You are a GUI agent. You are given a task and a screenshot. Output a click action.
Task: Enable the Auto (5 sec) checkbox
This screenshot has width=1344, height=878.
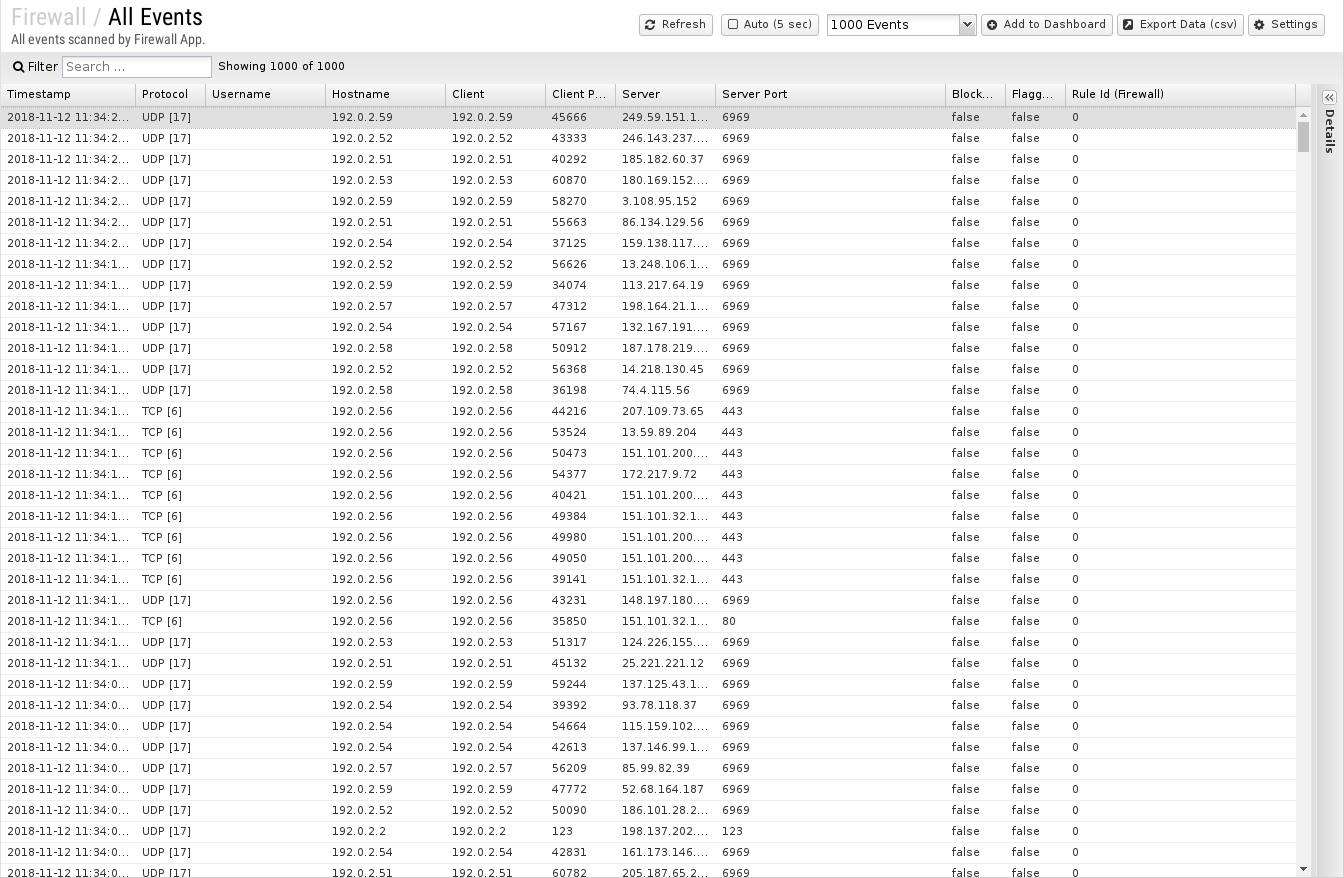[733, 25]
